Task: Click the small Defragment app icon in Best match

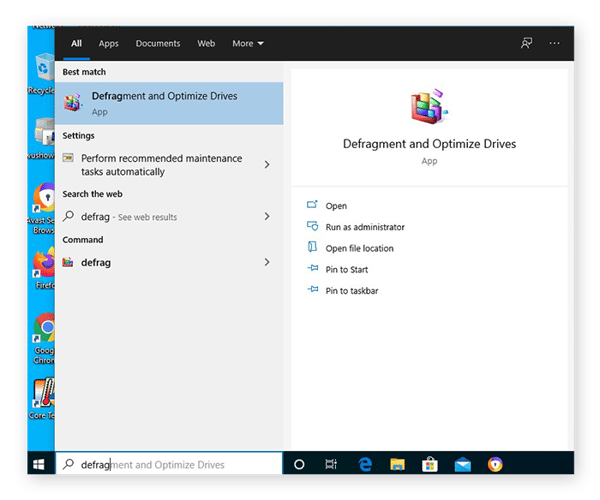Action: [x=73, y=102]
